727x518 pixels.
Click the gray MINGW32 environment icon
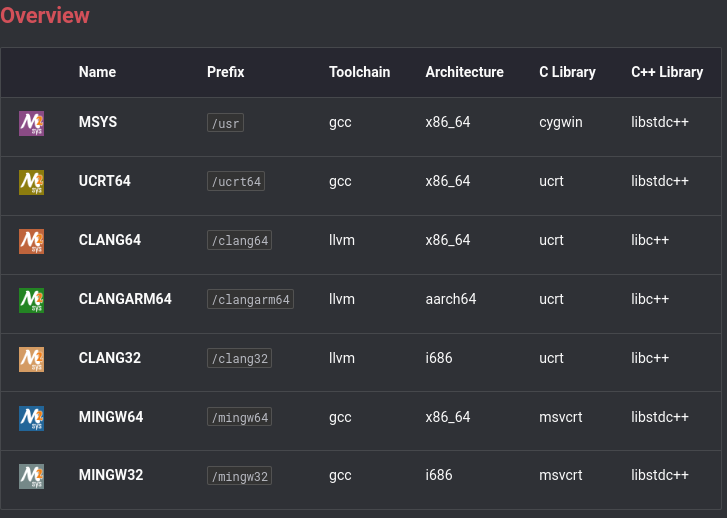(x=31, y=476)
